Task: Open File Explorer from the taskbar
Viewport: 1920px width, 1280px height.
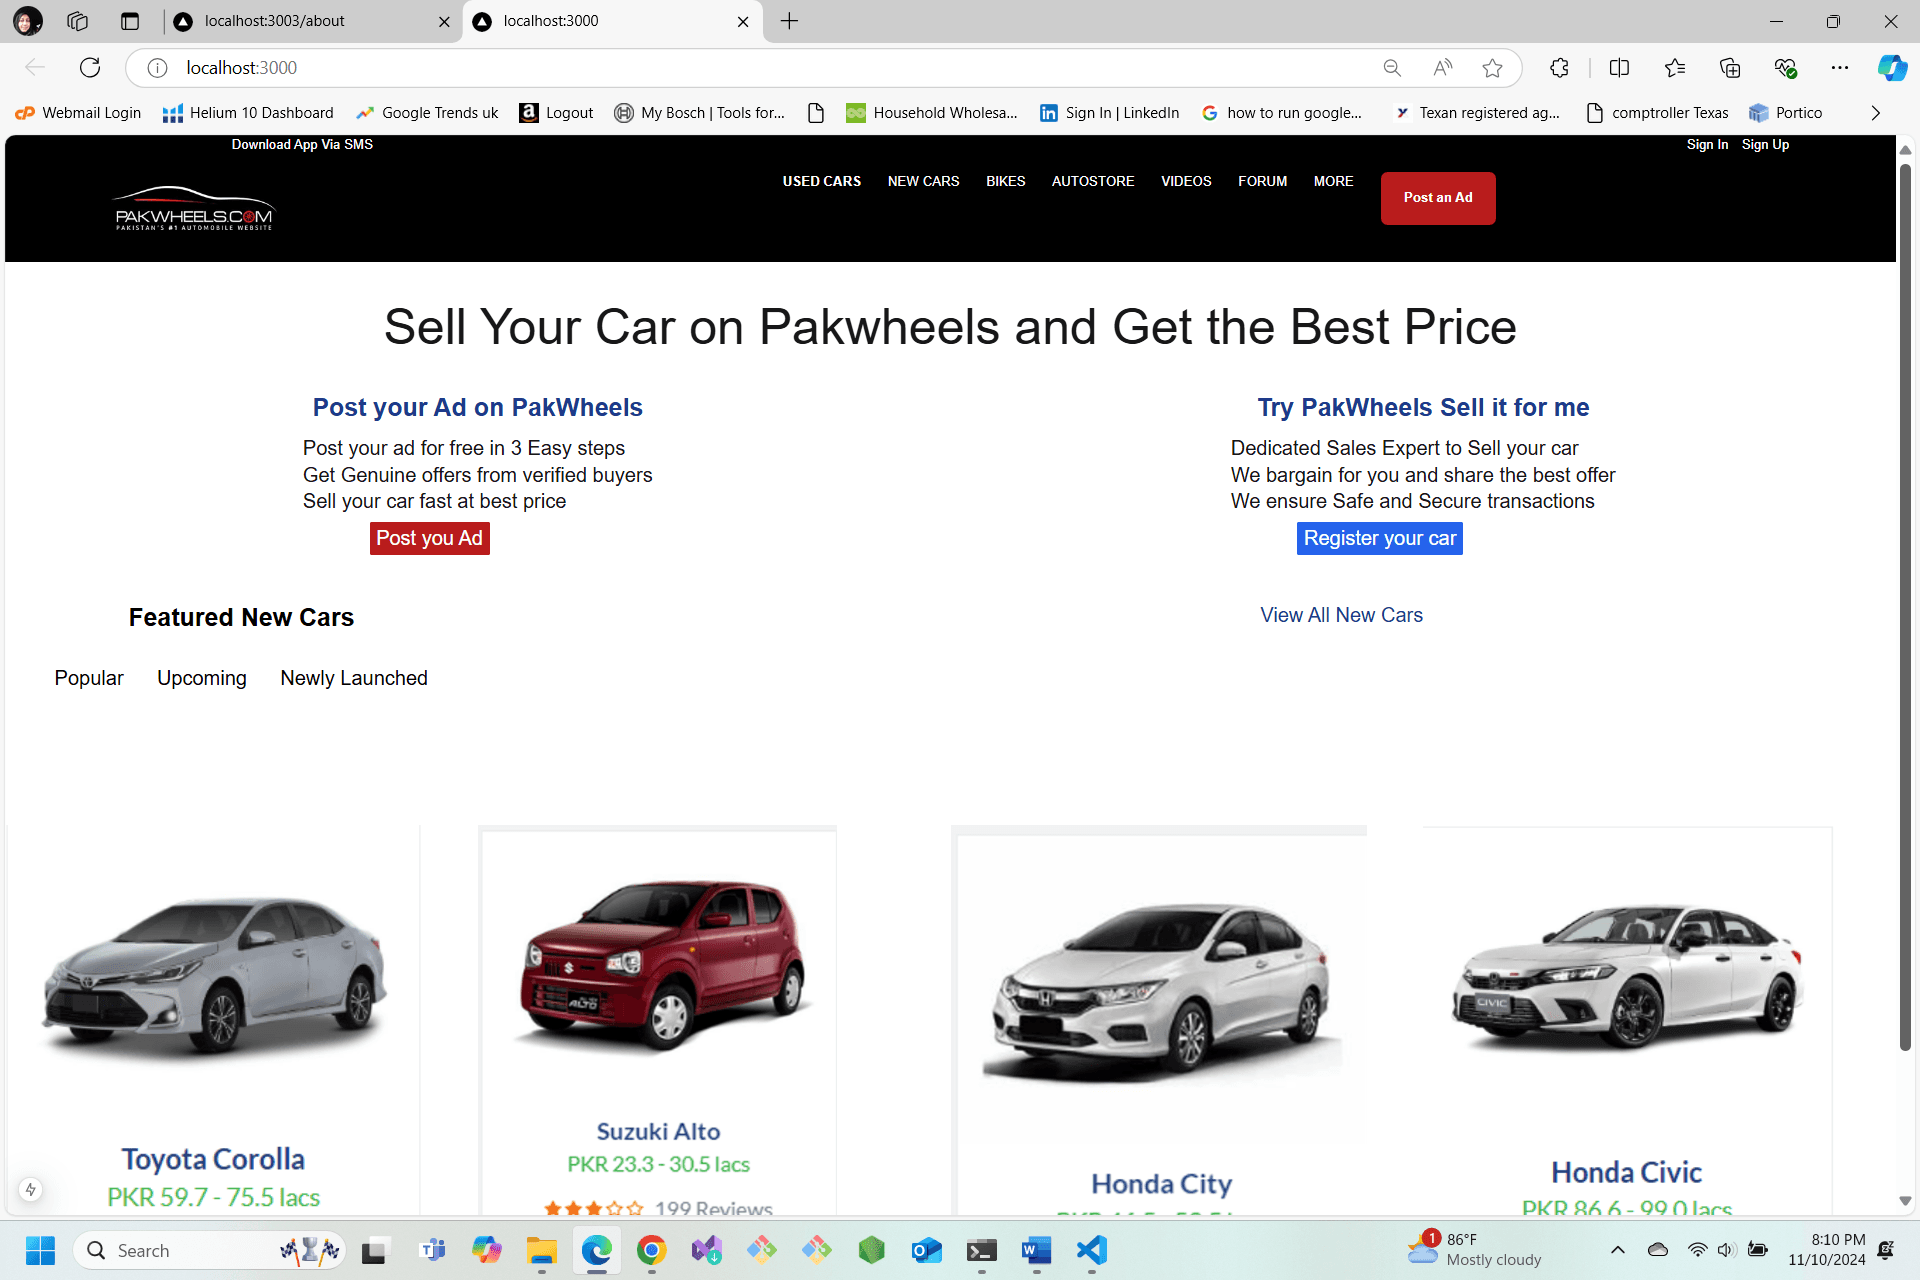Action: pyautogui.click(x=541, y=1250)
